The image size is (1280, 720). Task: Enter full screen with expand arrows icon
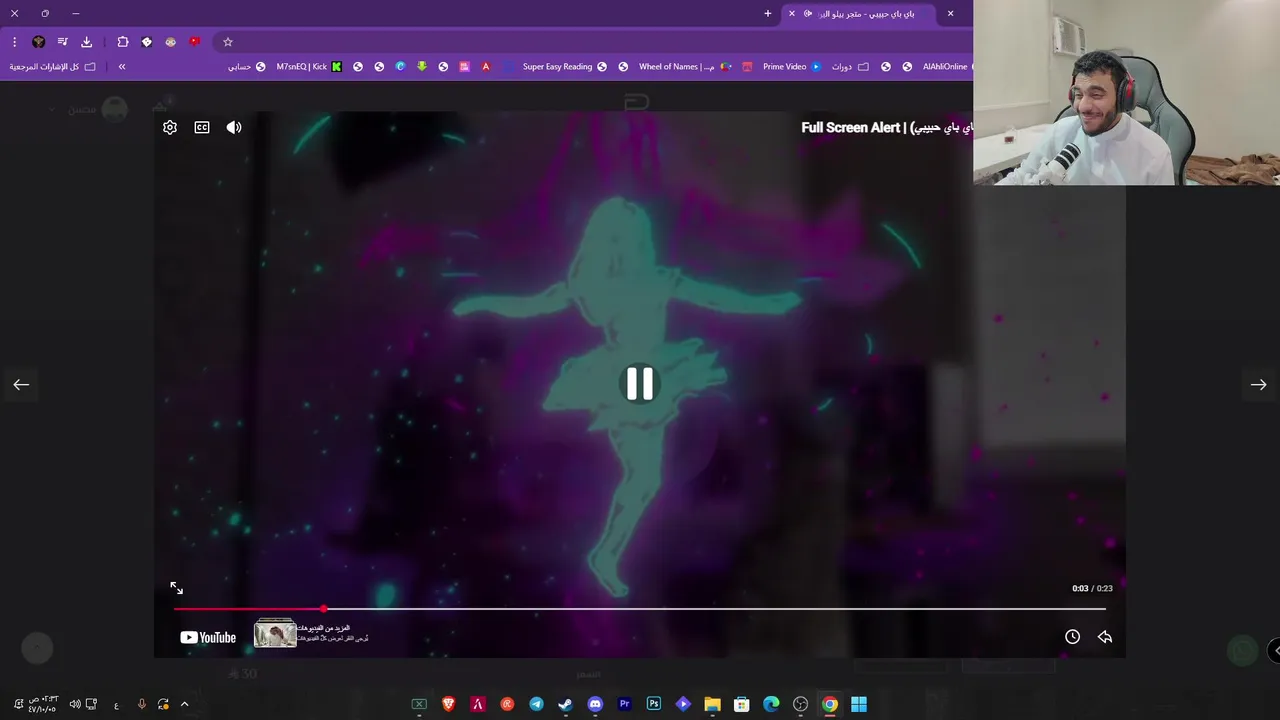(177, 588)
